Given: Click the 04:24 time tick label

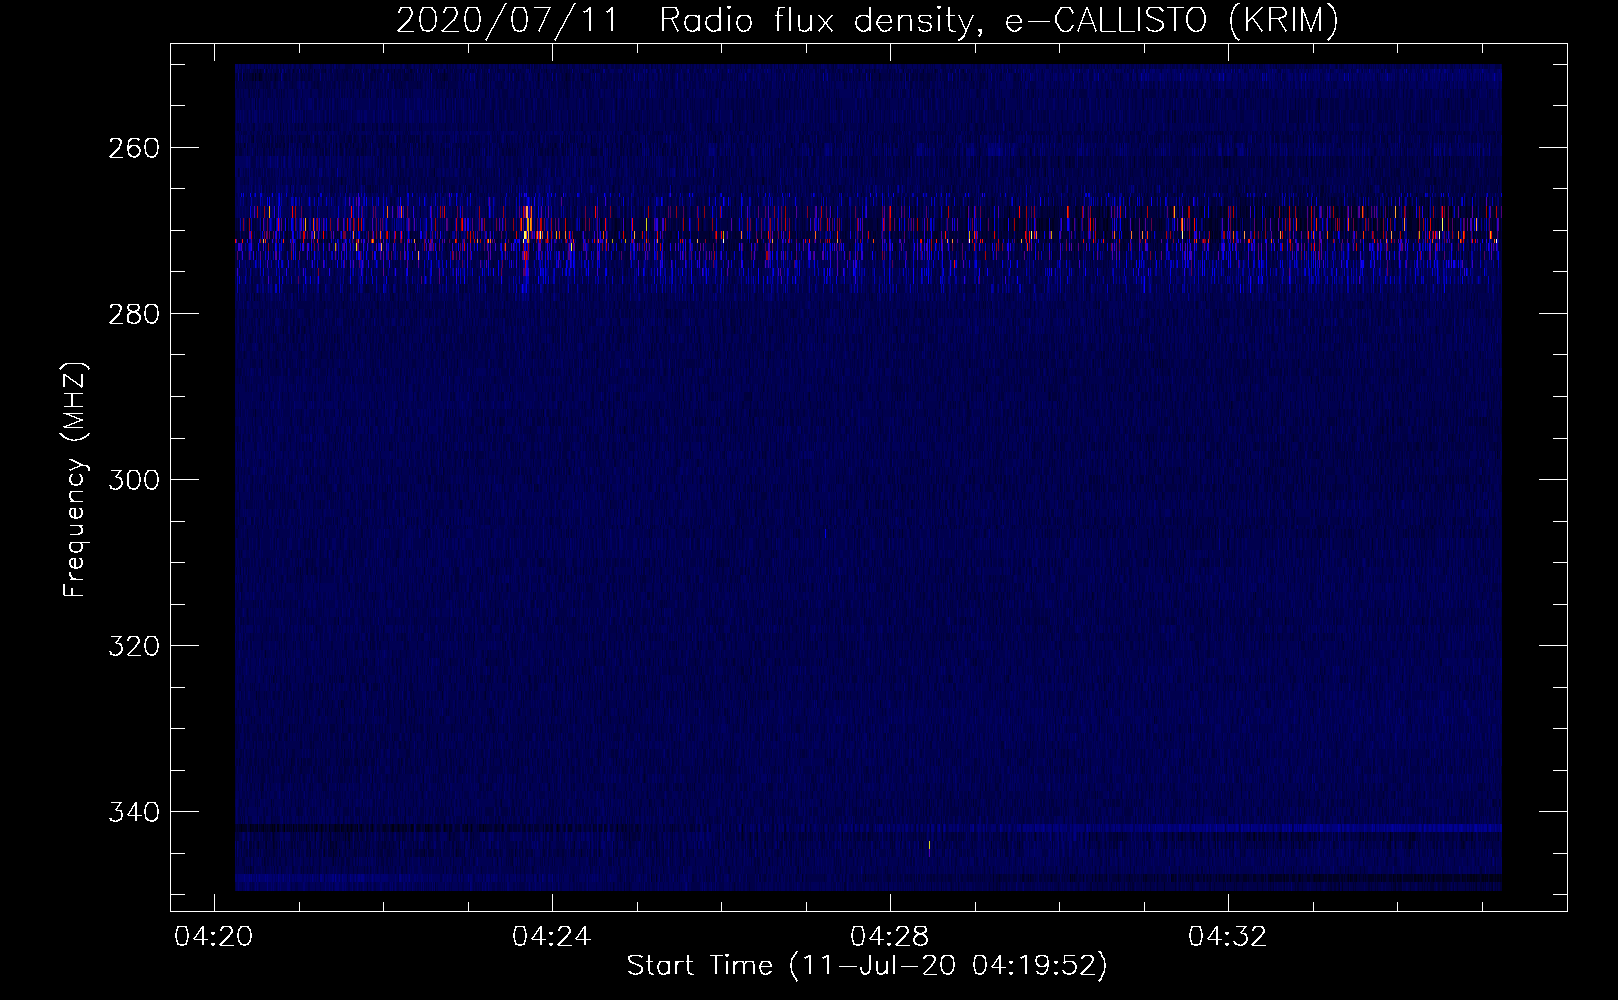Looking at the screenshot, I should pos(552,937).
